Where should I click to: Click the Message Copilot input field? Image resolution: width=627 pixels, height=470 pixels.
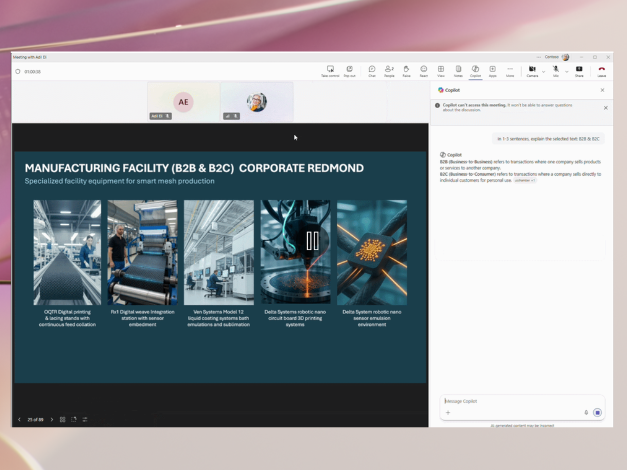pos(522,401)
